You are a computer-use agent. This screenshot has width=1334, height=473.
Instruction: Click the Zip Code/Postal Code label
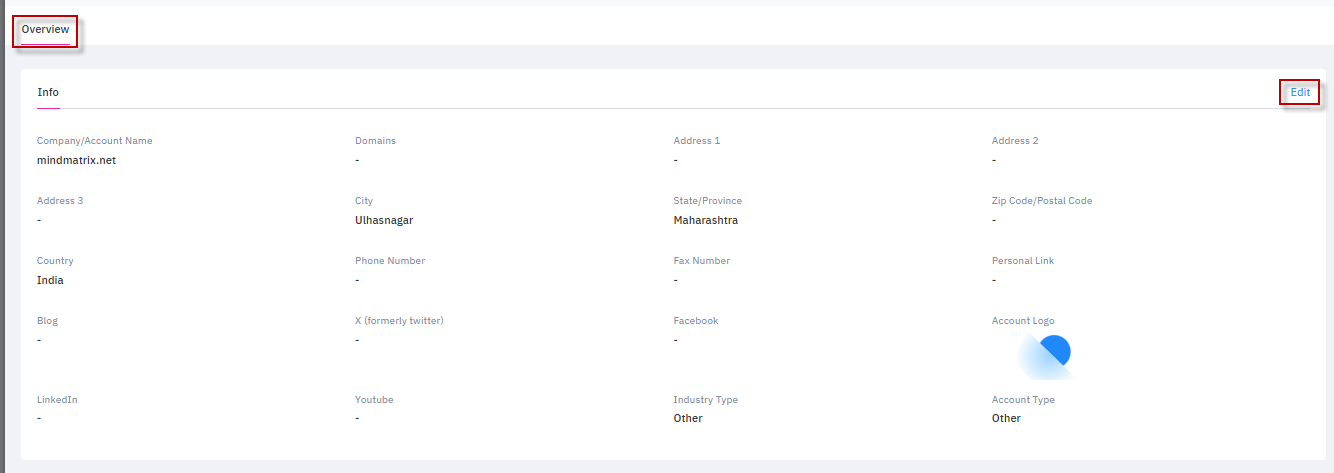[1042, 201]
